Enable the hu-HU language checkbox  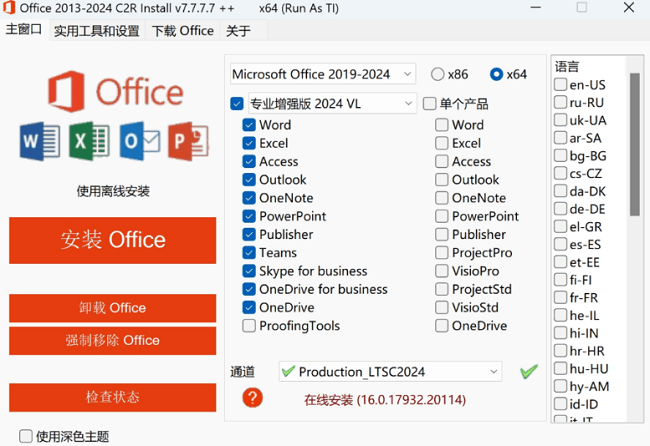click(x=560, y=368)
